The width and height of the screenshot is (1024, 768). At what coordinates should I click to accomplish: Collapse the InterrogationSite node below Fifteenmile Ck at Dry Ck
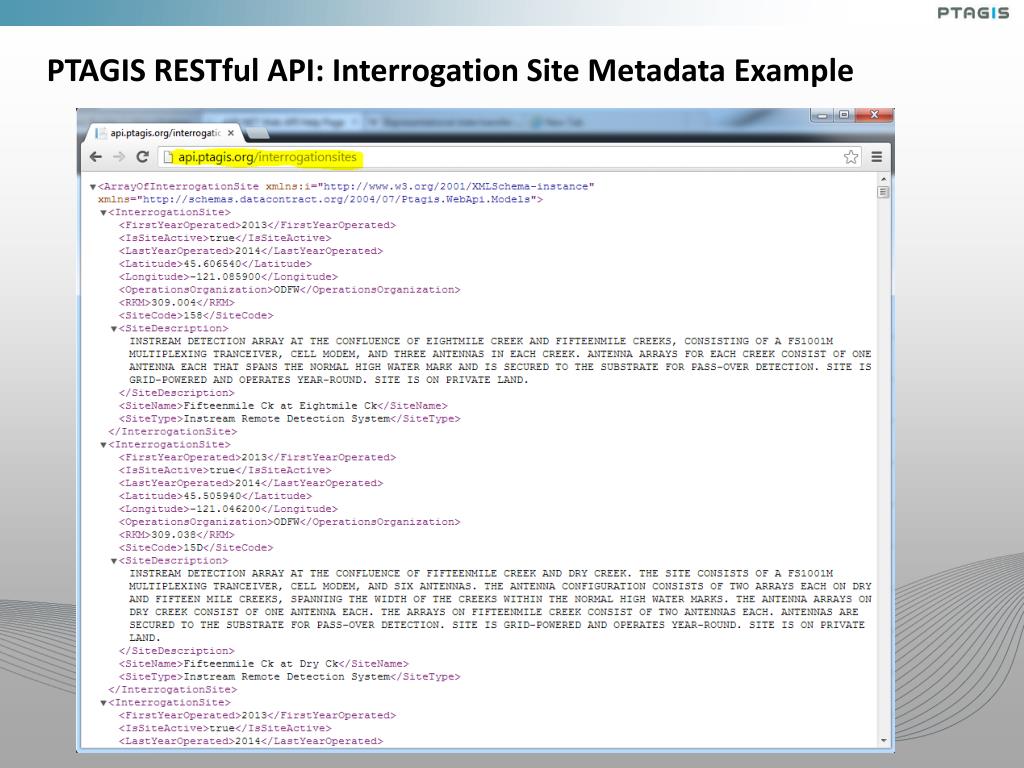click(x=103, y=703)
